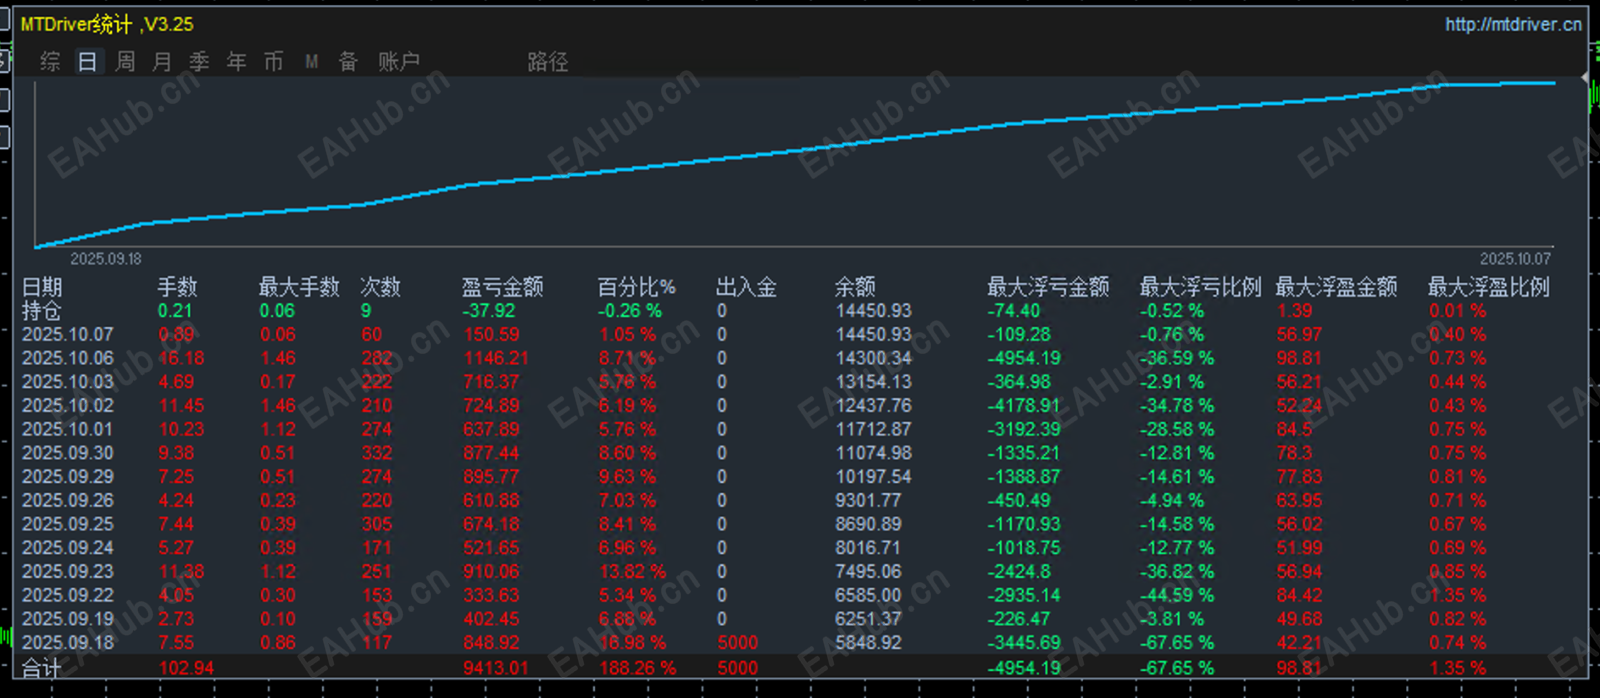Viewport: 1600px width, 698px height.
Task: Open the 月 monthly statistics tab
Action: [x=162, y=62]
